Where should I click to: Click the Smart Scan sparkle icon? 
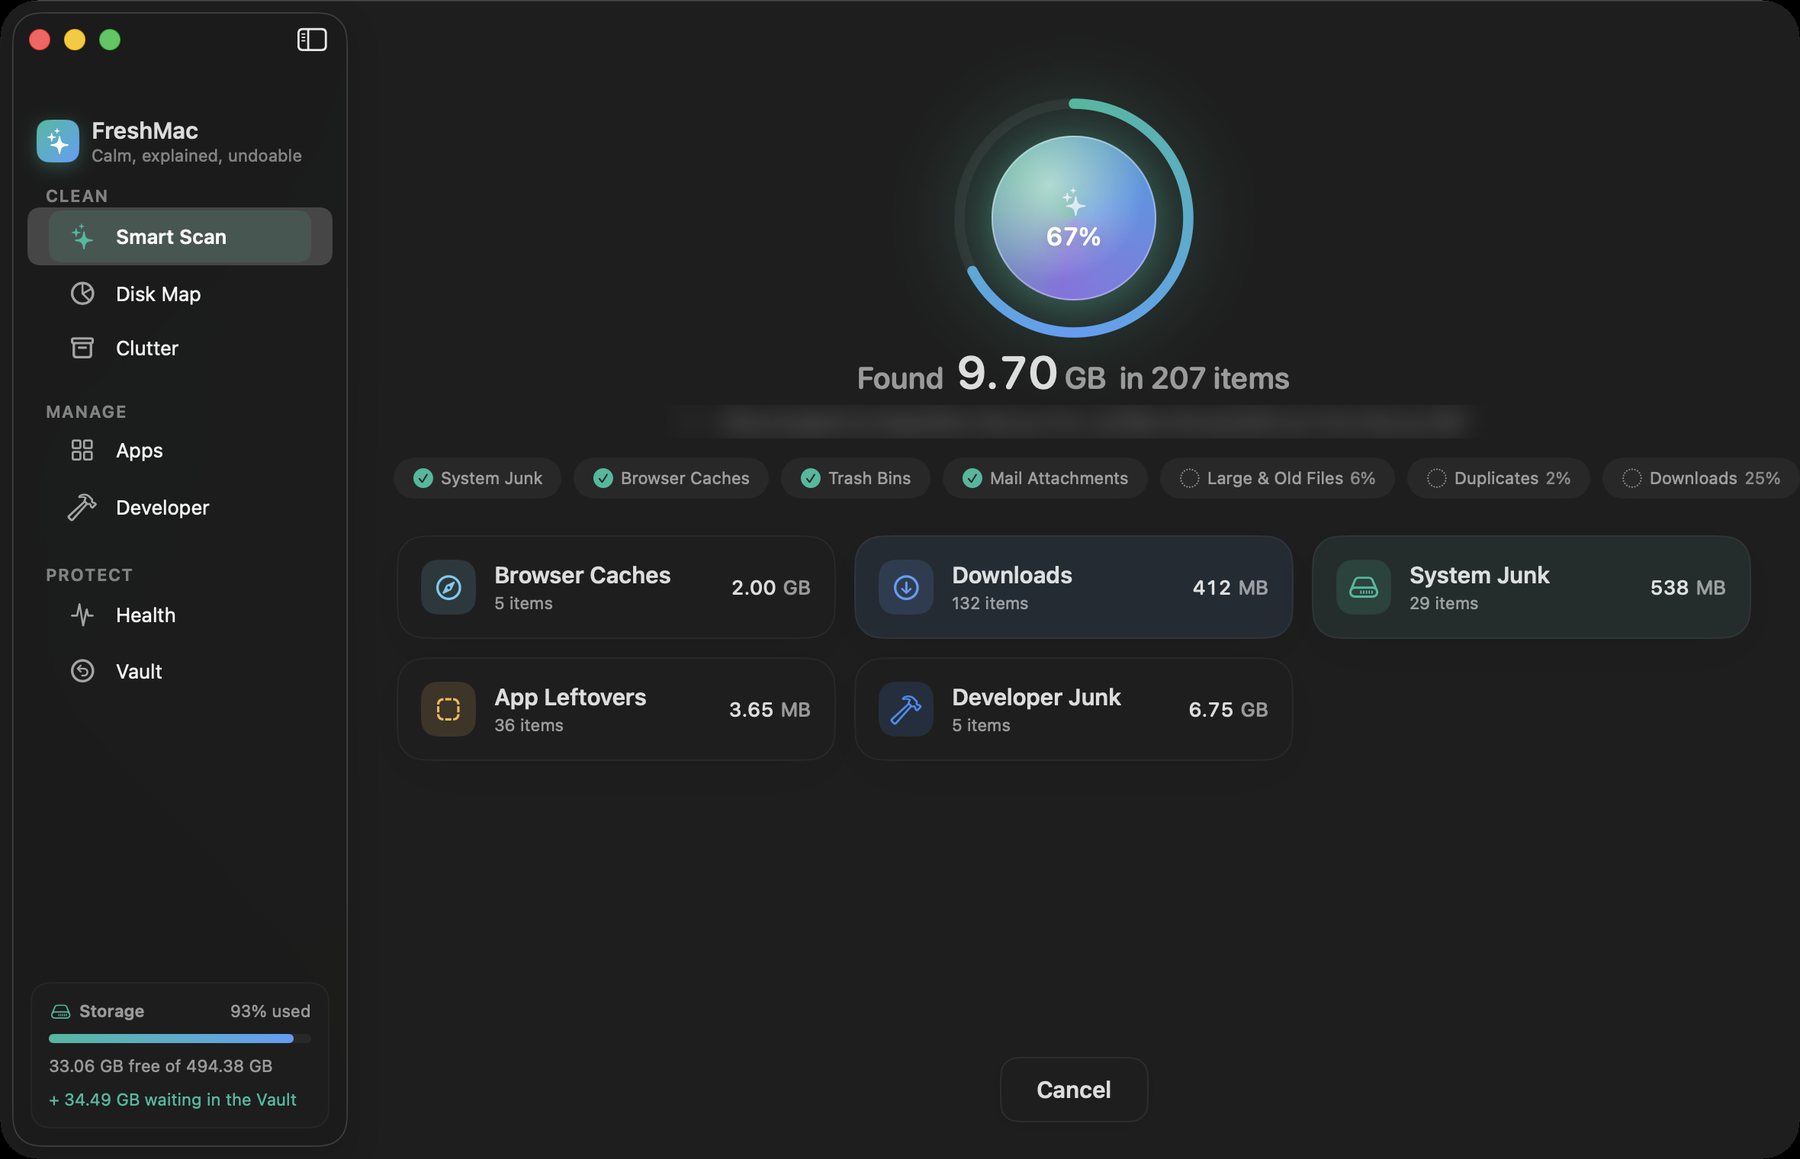[x=82, y=237]
